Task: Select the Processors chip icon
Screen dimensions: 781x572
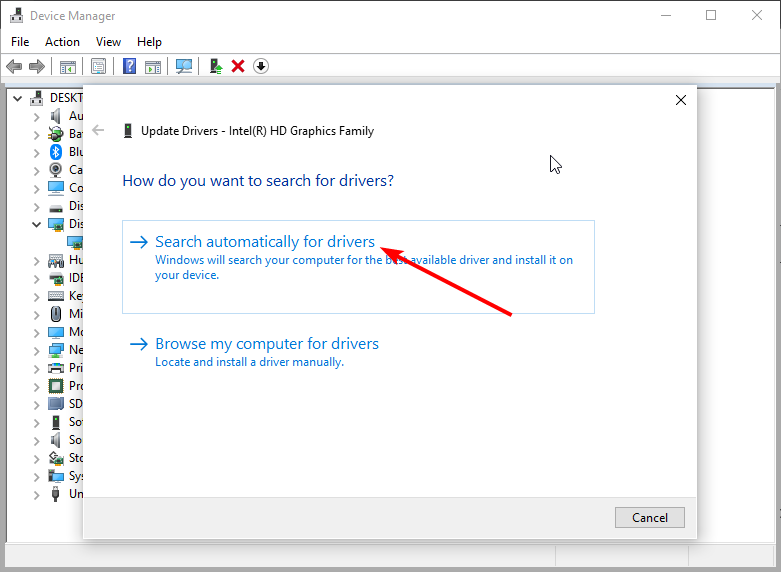Action: coord(56,386)
